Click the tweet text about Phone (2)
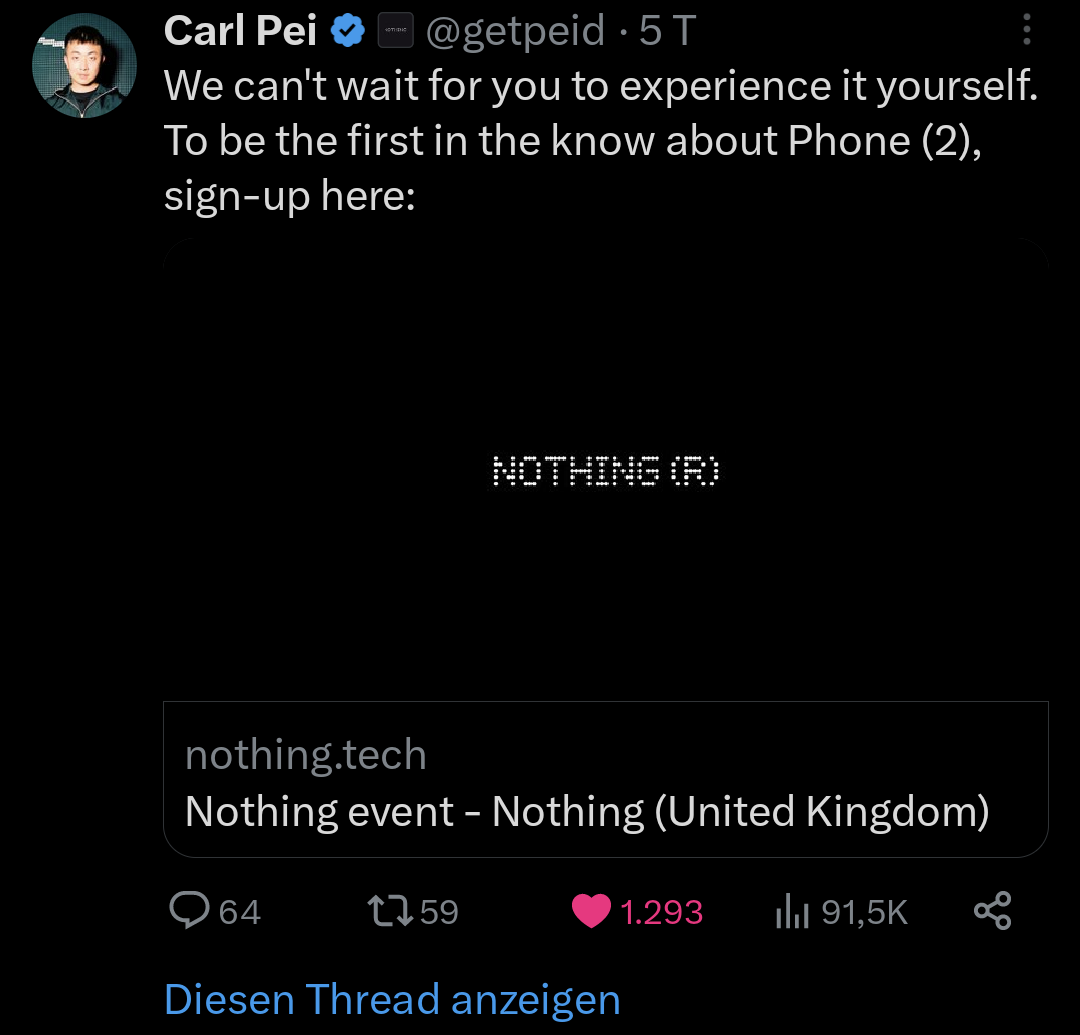1080x1035 pixels. (x=600, y=140)
